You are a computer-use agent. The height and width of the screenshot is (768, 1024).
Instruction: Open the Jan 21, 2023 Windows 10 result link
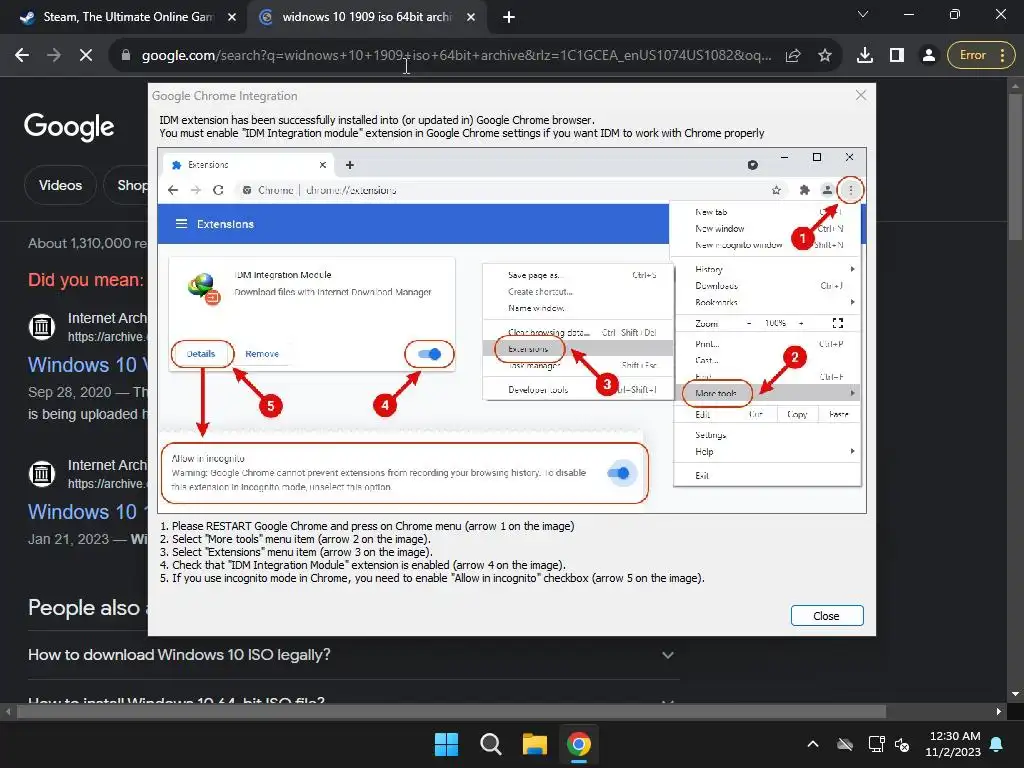(88, 511)
